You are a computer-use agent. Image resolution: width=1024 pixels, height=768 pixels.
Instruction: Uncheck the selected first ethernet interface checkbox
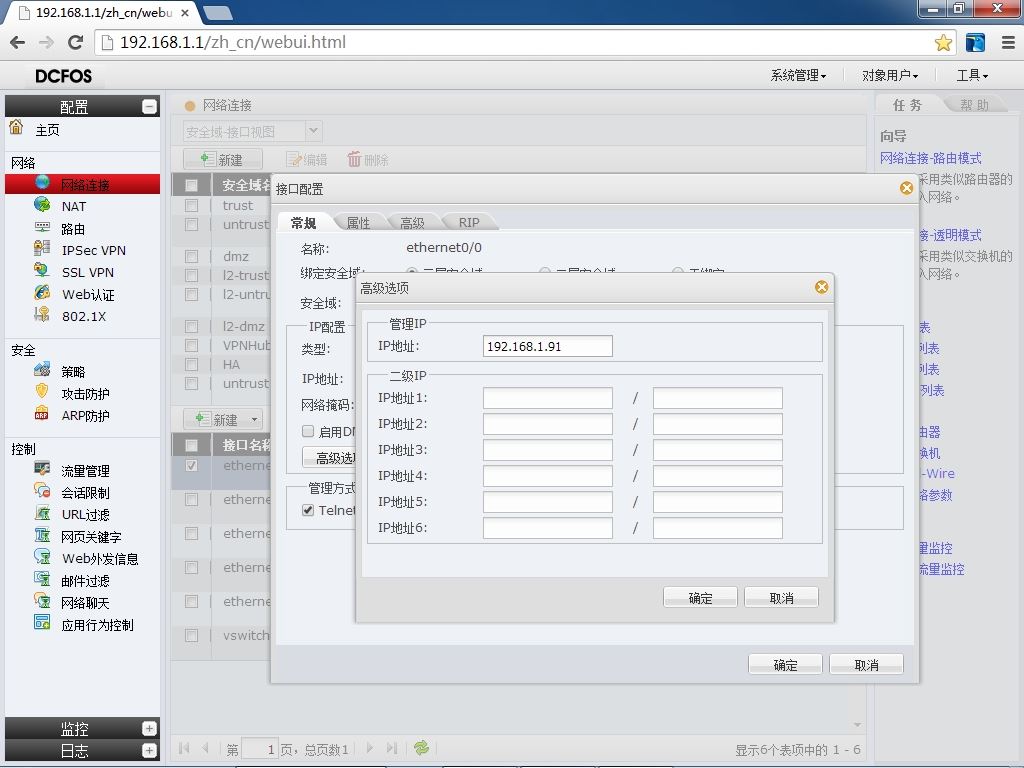[191, 466]
